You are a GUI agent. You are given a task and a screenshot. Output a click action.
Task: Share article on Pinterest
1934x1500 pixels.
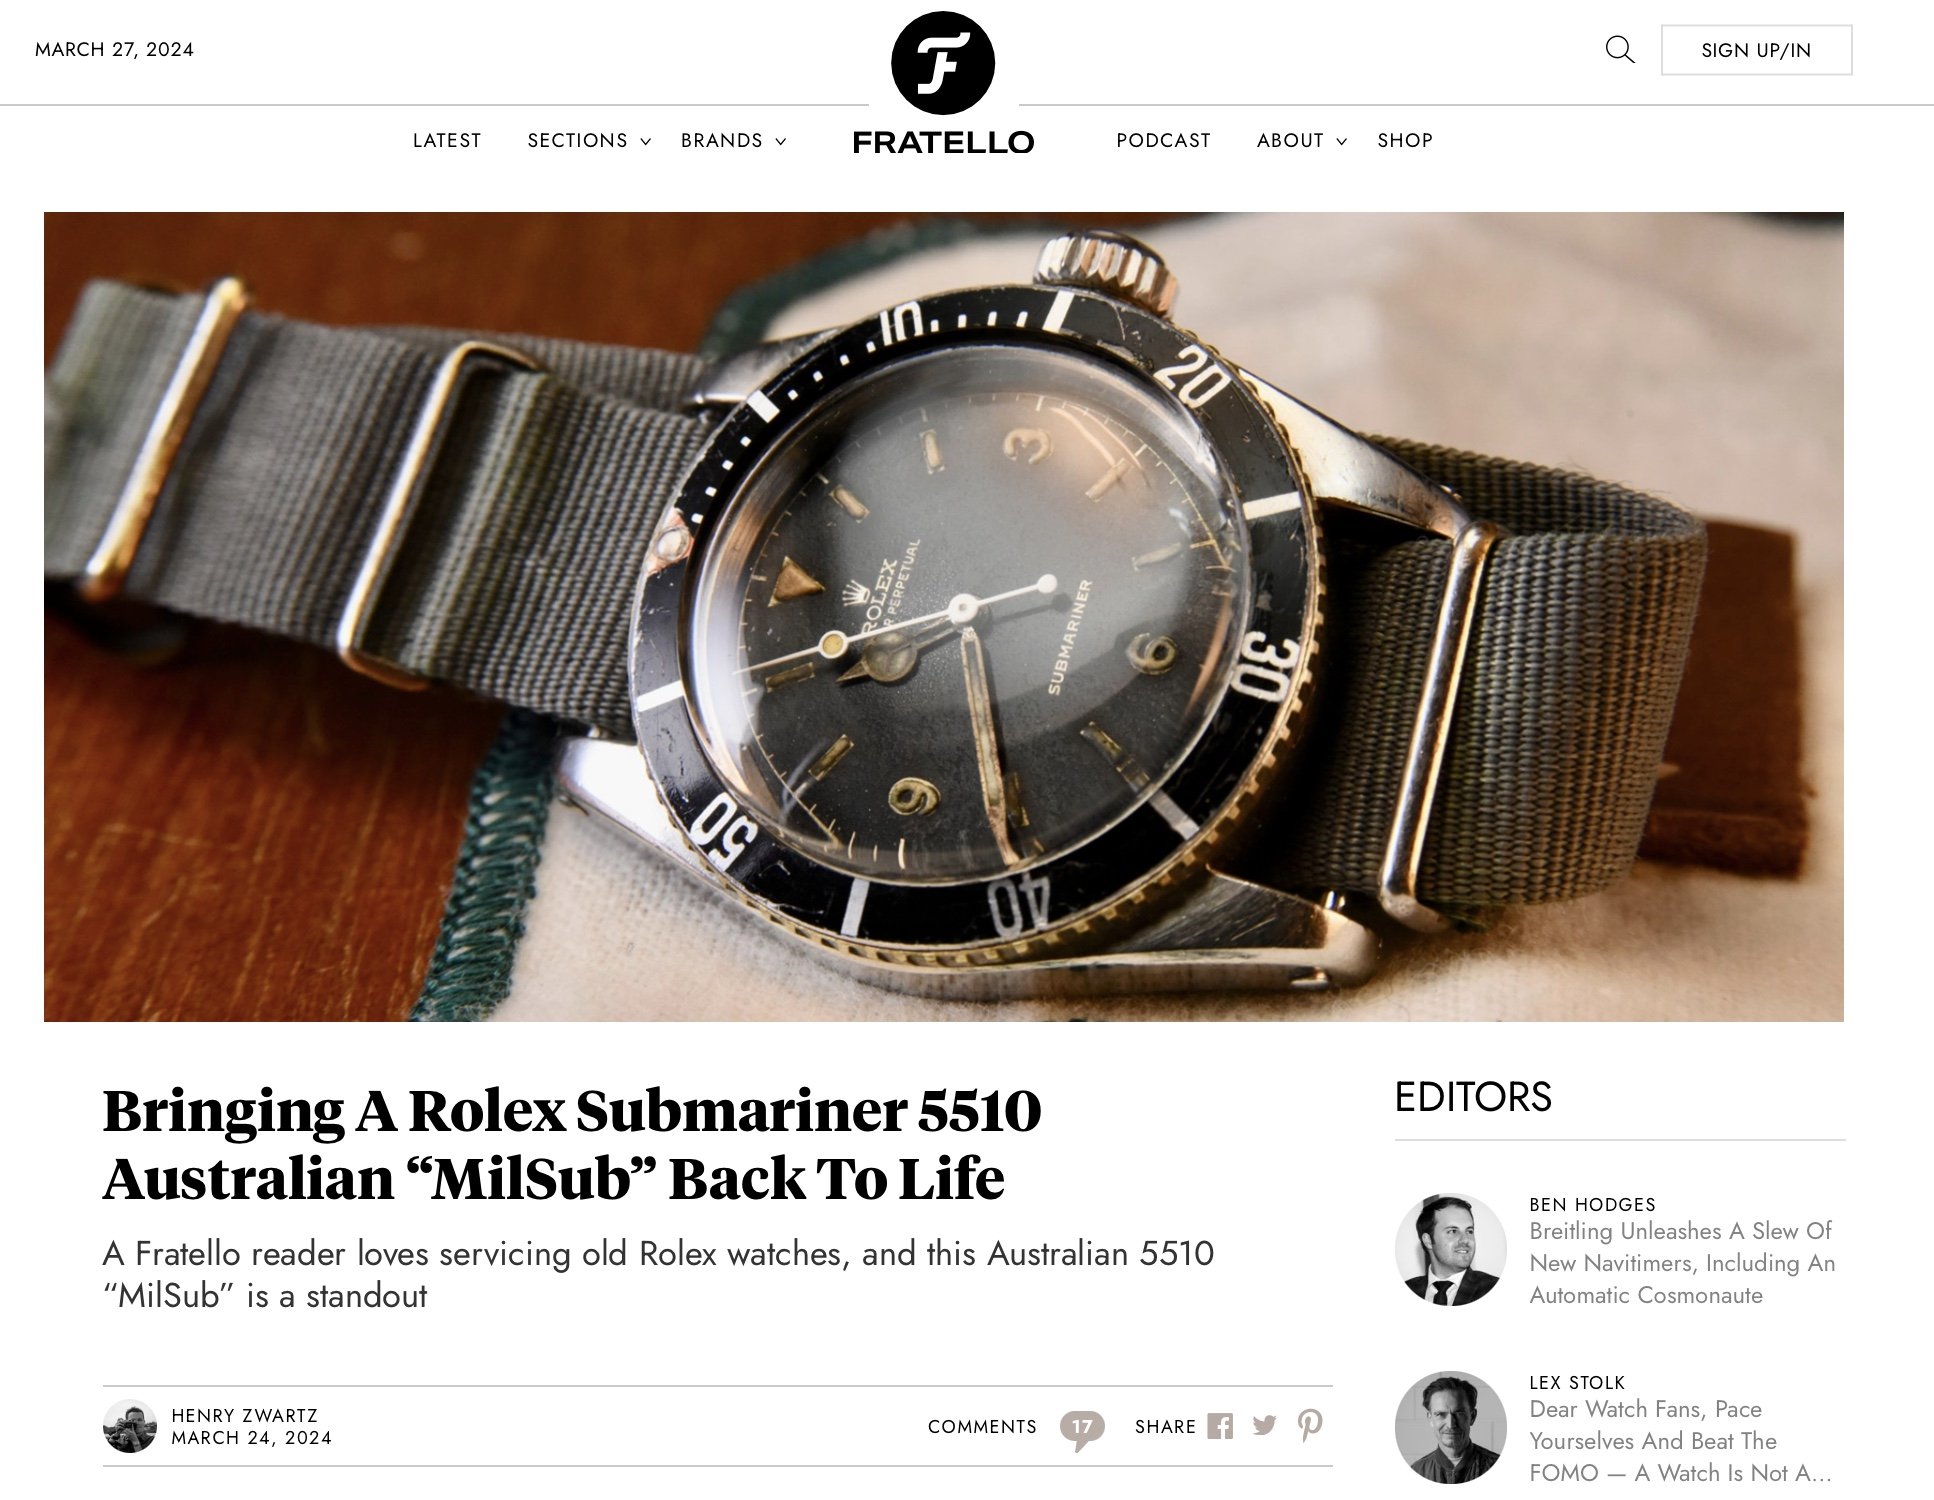click(1310, 1425)
